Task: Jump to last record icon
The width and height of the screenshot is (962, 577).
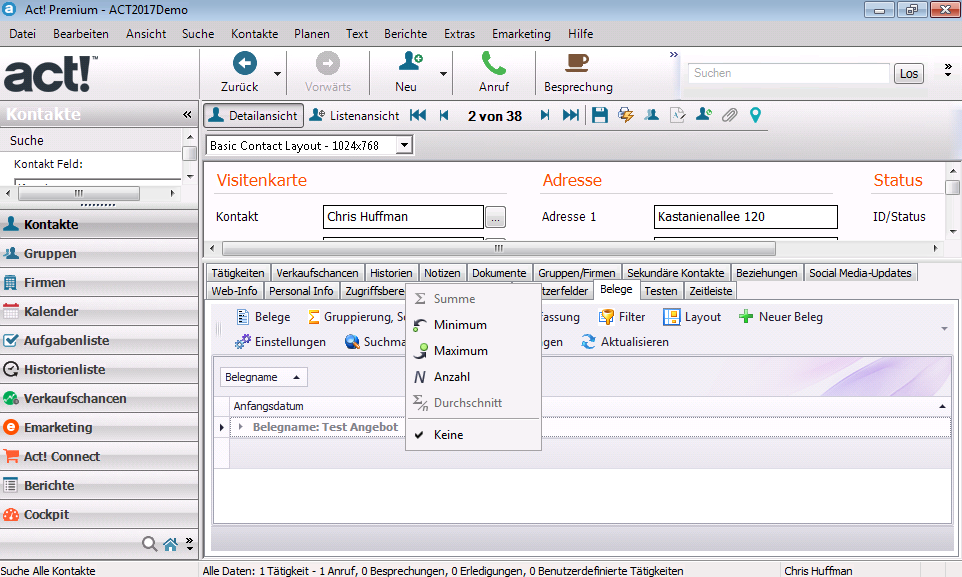Action: 571,115
